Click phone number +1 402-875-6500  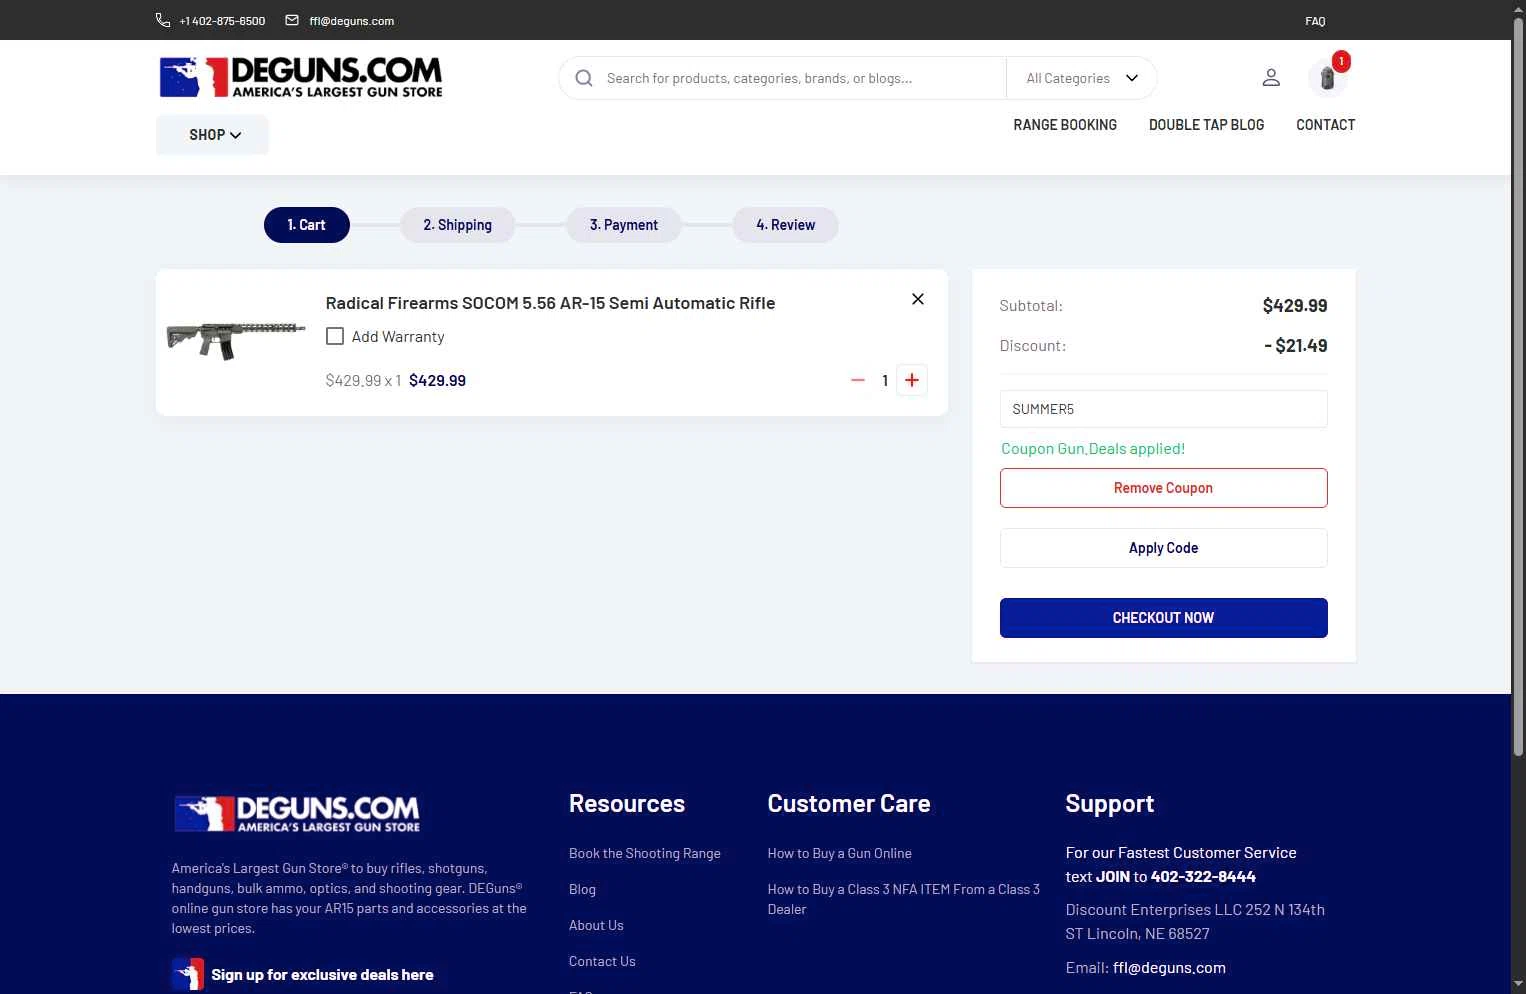[222, 21]
